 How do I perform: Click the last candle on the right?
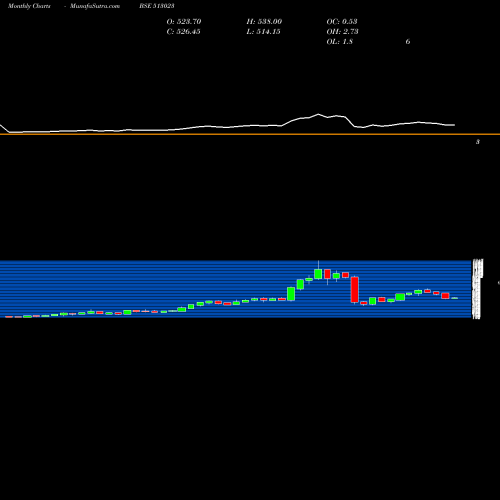coord(455,298)
